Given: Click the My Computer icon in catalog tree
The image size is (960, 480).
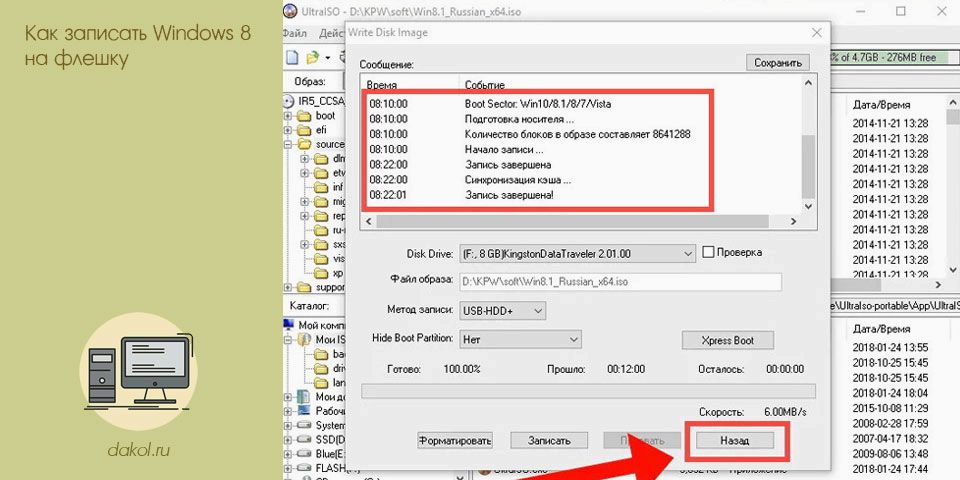Looking at the screenshot, I should click(x=290, y=325).
